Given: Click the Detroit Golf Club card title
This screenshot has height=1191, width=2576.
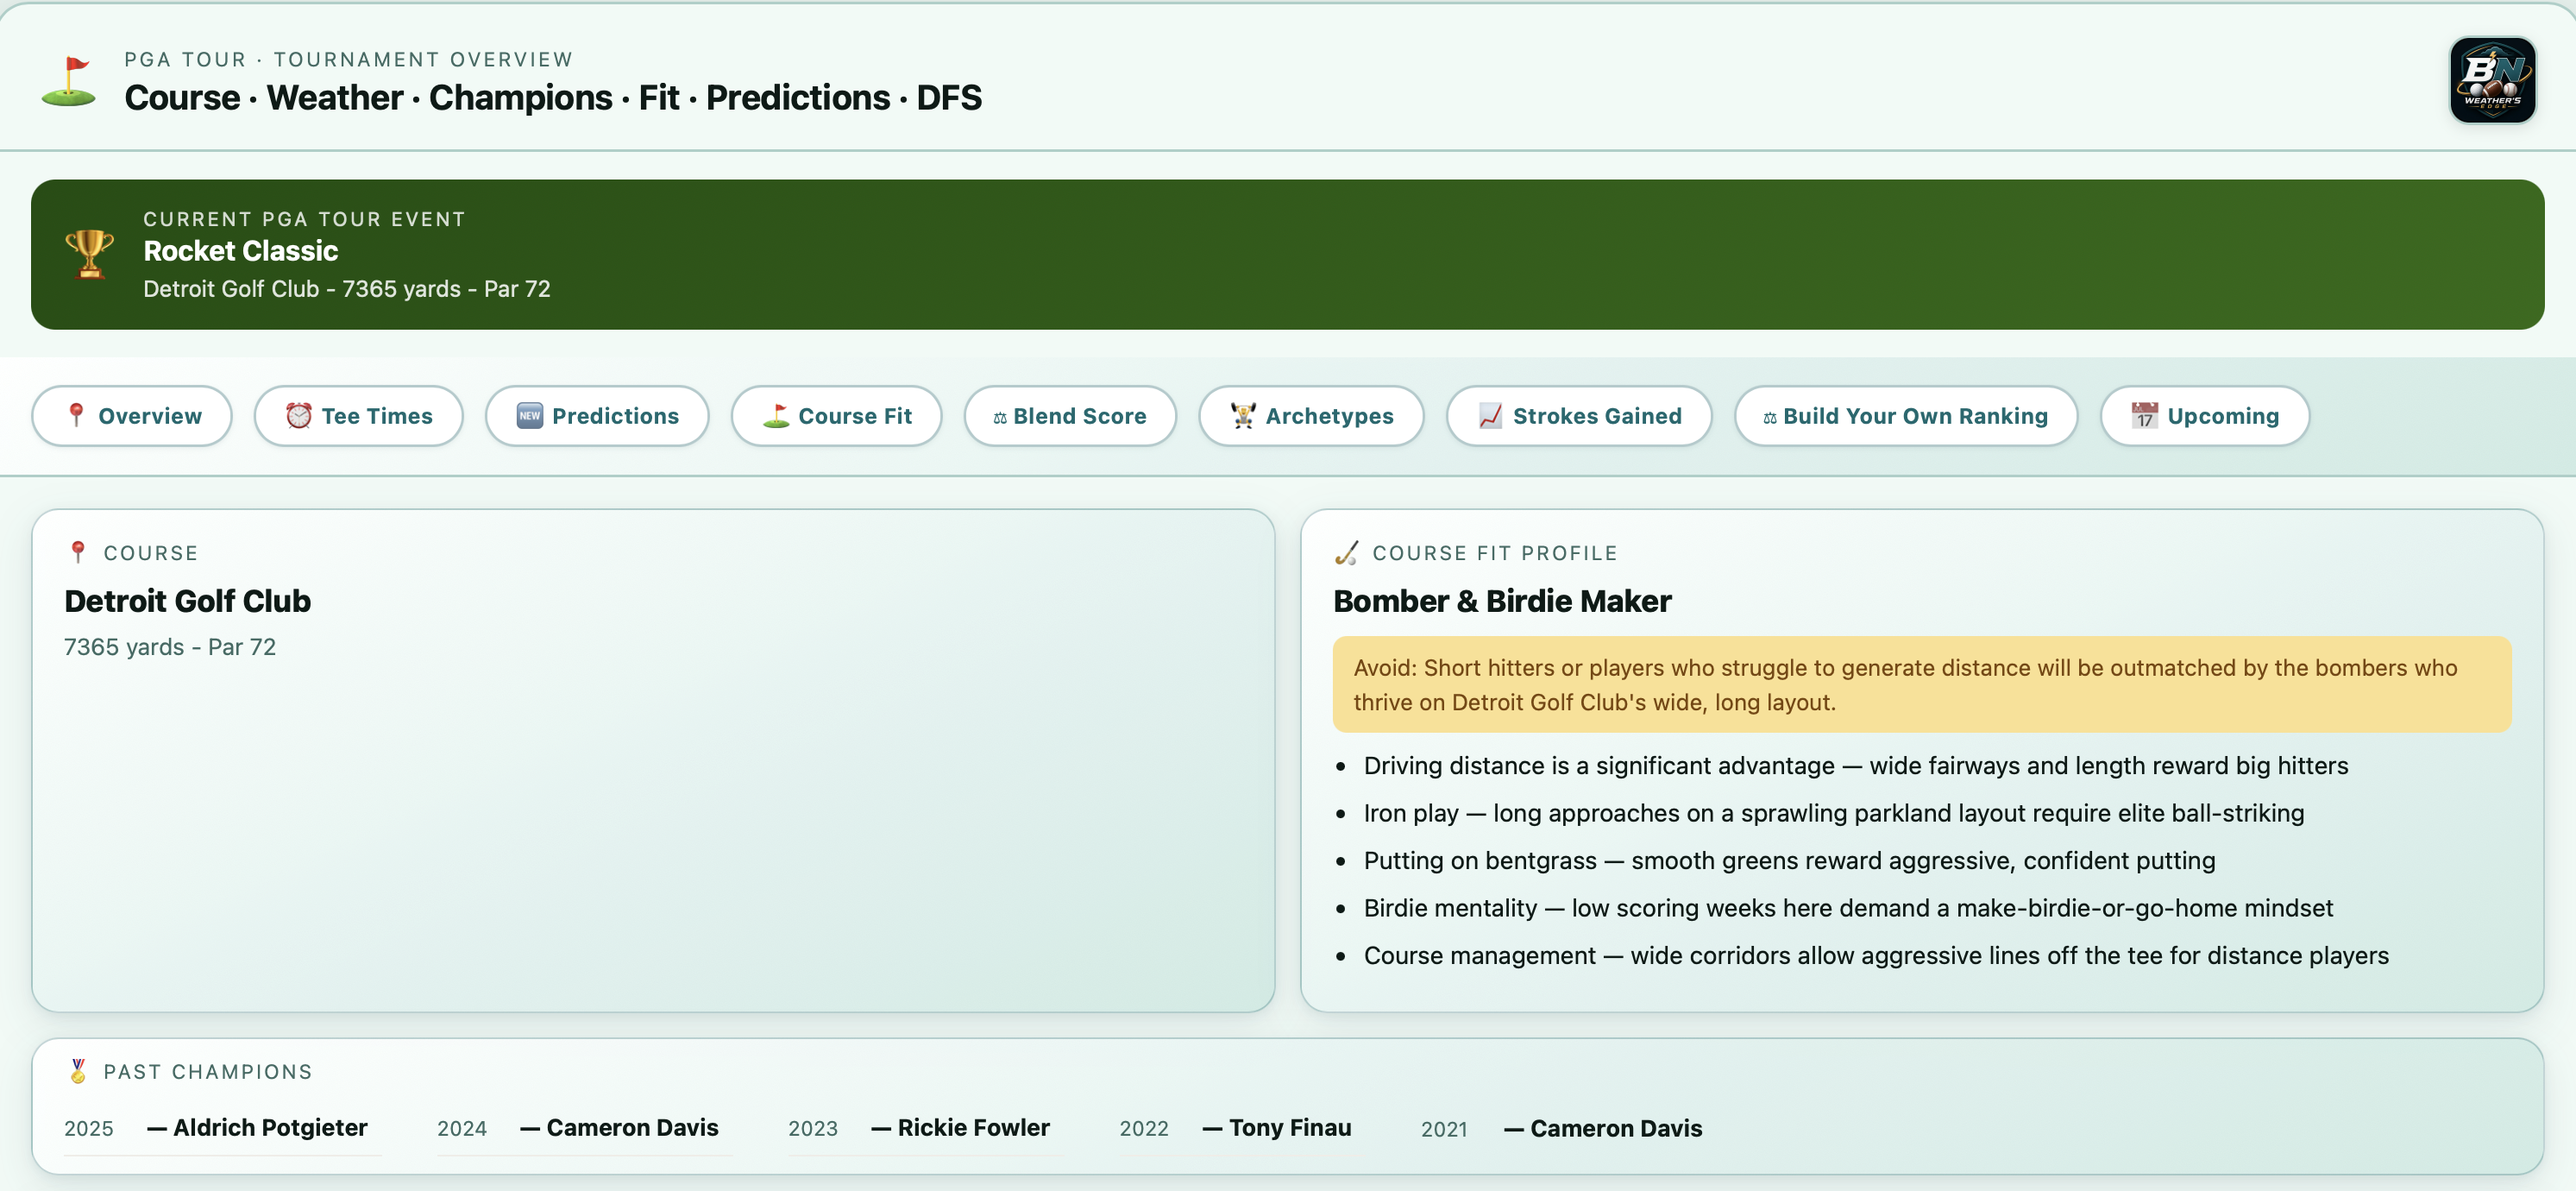Looking at the screenshot, I should pyautogui.click(x=188, y=601).
